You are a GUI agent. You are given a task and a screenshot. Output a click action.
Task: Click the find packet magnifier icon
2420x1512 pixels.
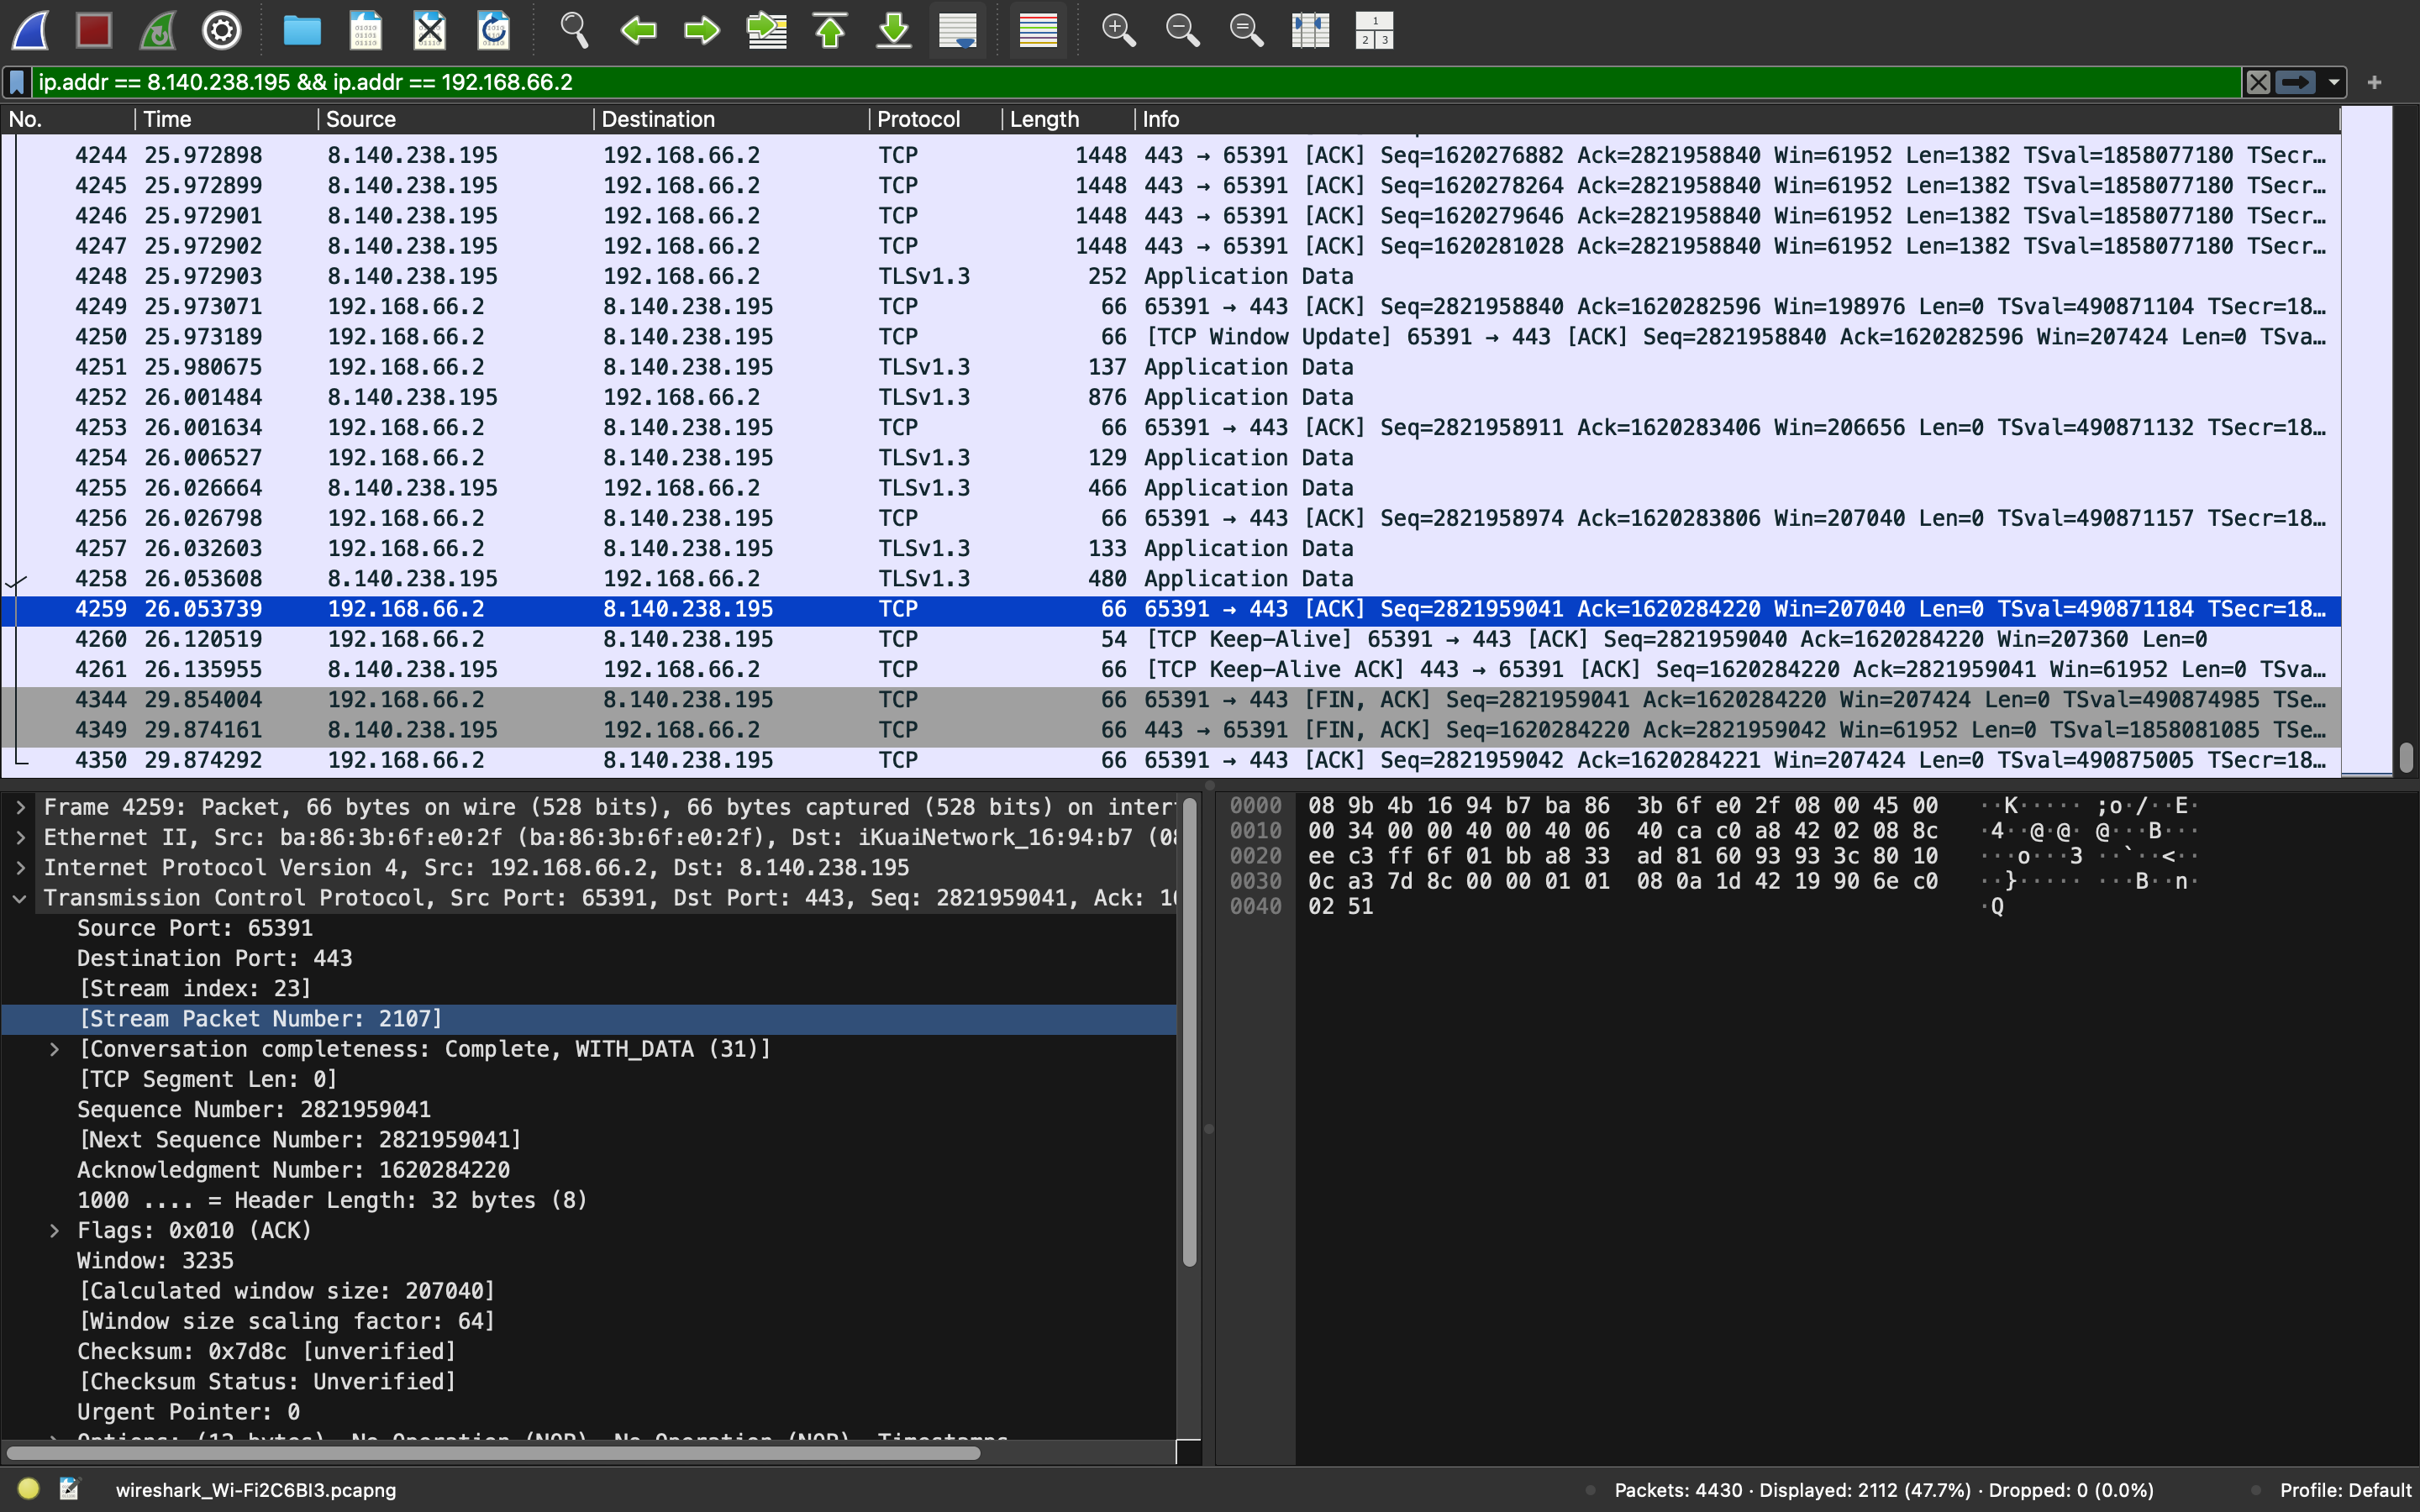pyautogui.click(x=574, y=30)
